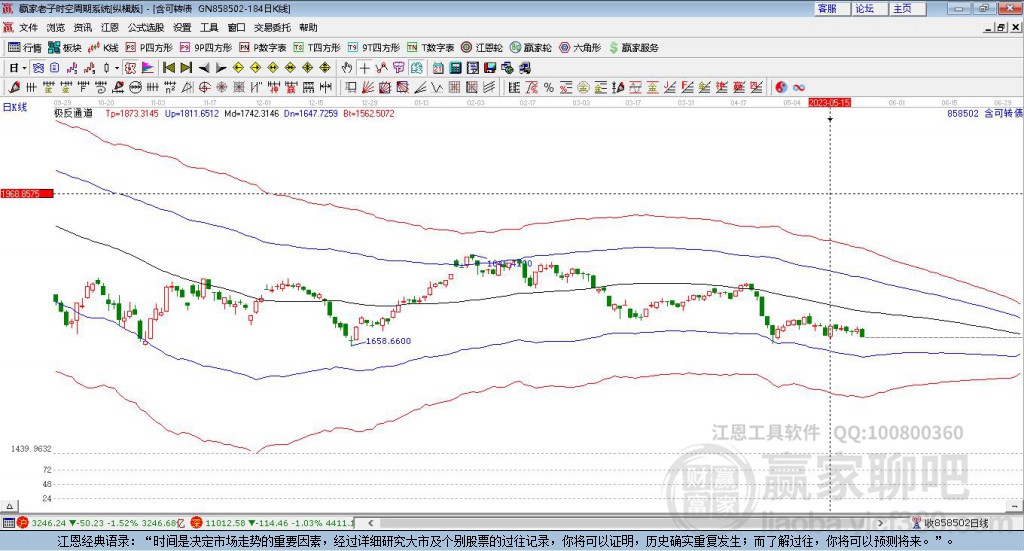
Task: Click the 极反通道 indicator label
Action: click(73, 113)
